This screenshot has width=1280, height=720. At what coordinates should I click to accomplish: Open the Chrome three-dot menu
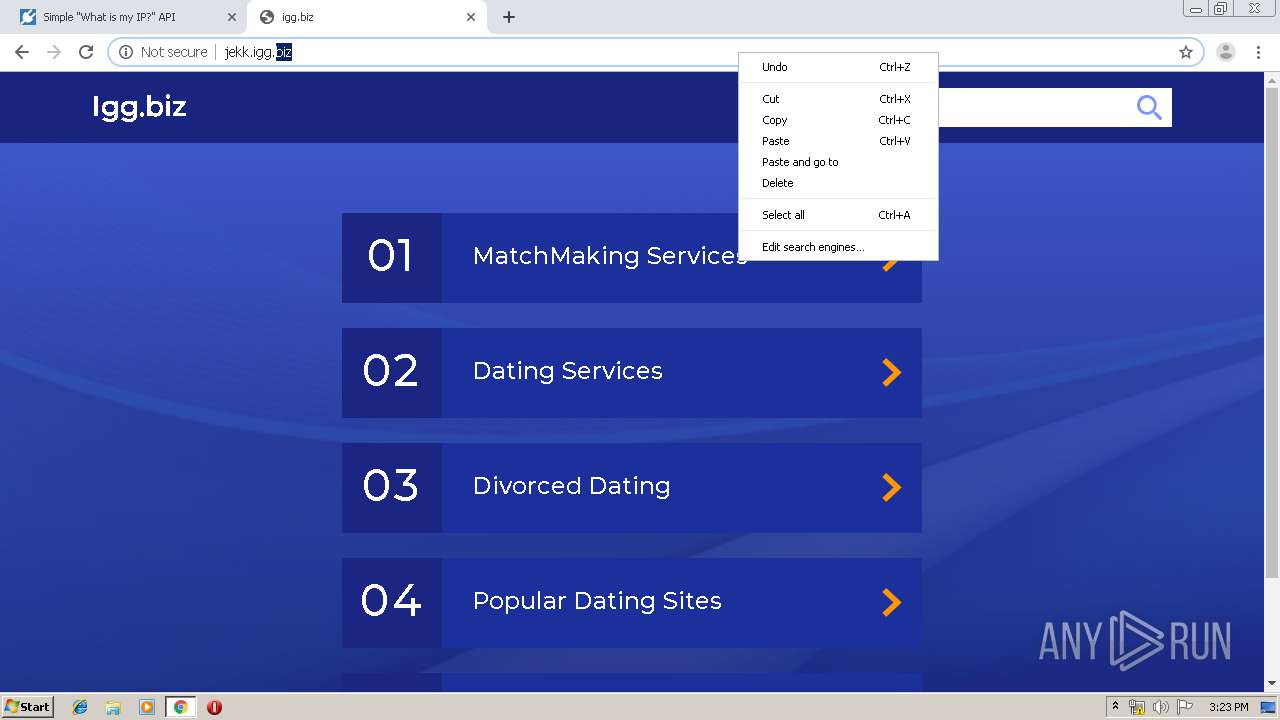pyautogui.click(x=1259, y=52)
